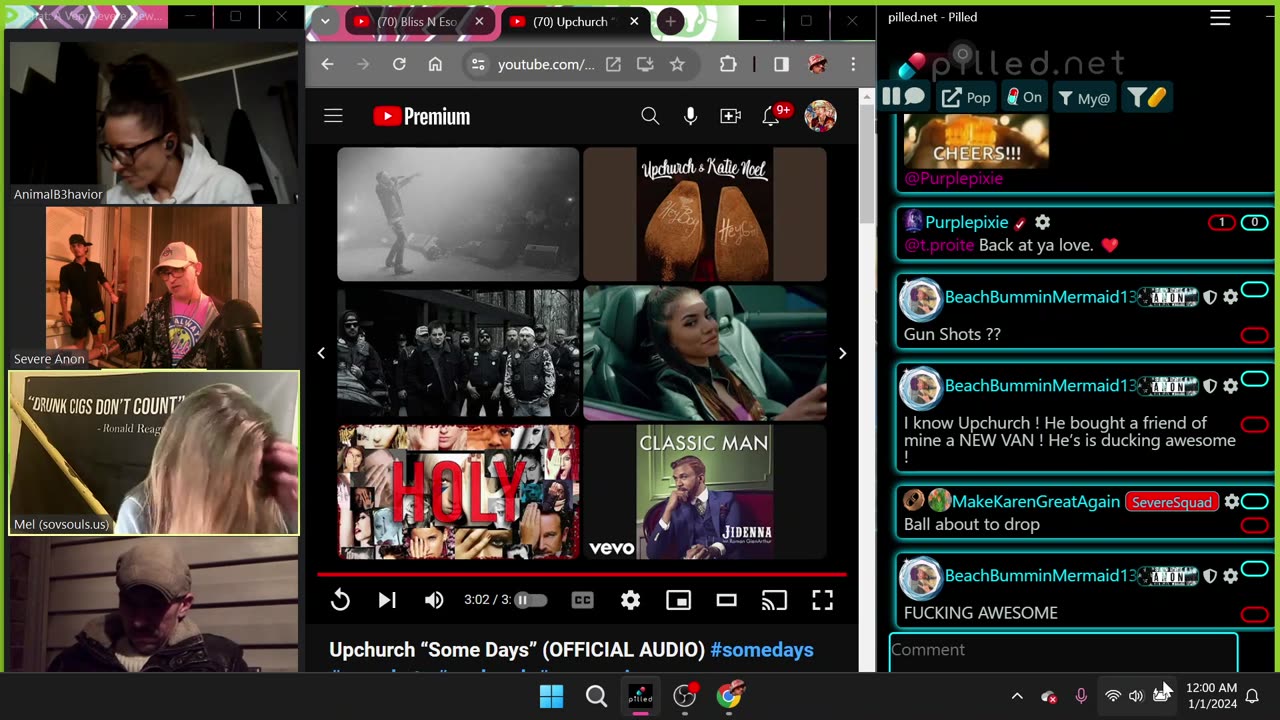This screenshot has height=720, width=1280.
Task: Open YouTube notifications bell
Action: (770, 116)
